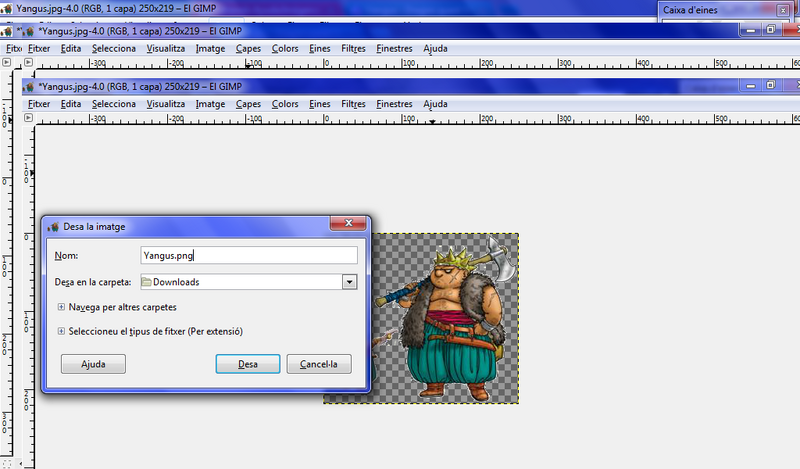The width and height of the screenshot is (800, 469).
Task: Click the Cancel·la button
Action: click(x=319, y=364)
